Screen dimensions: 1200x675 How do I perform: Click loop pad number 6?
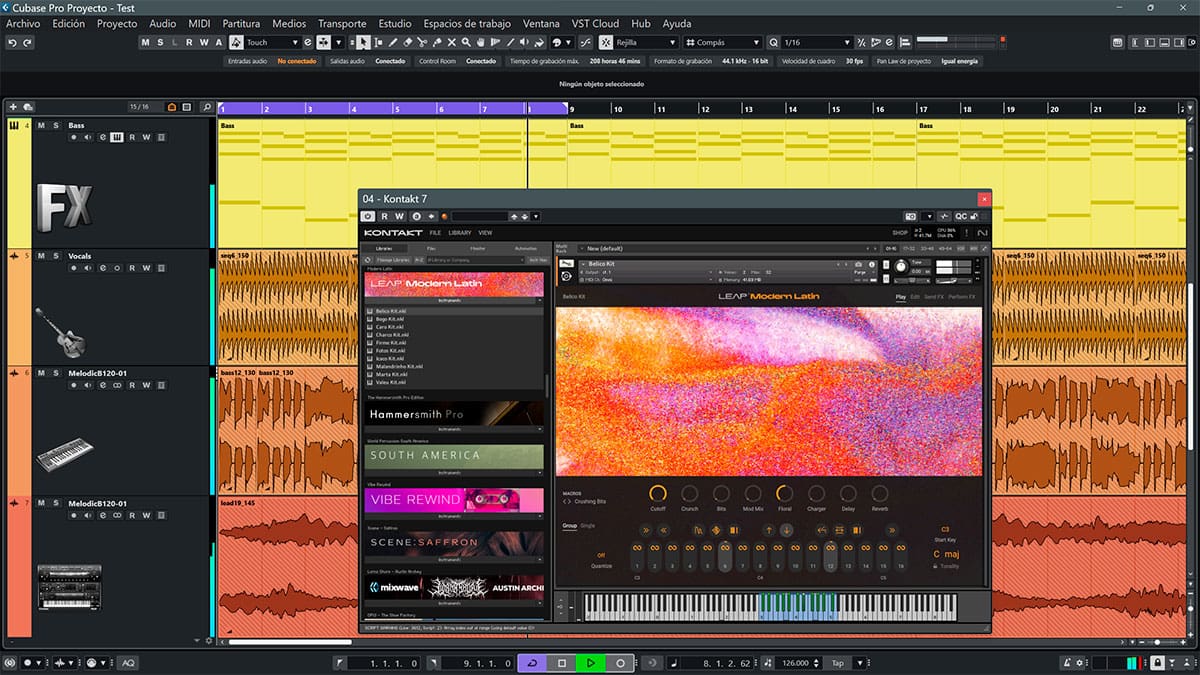pyautogui.click(x=725, y=555)
